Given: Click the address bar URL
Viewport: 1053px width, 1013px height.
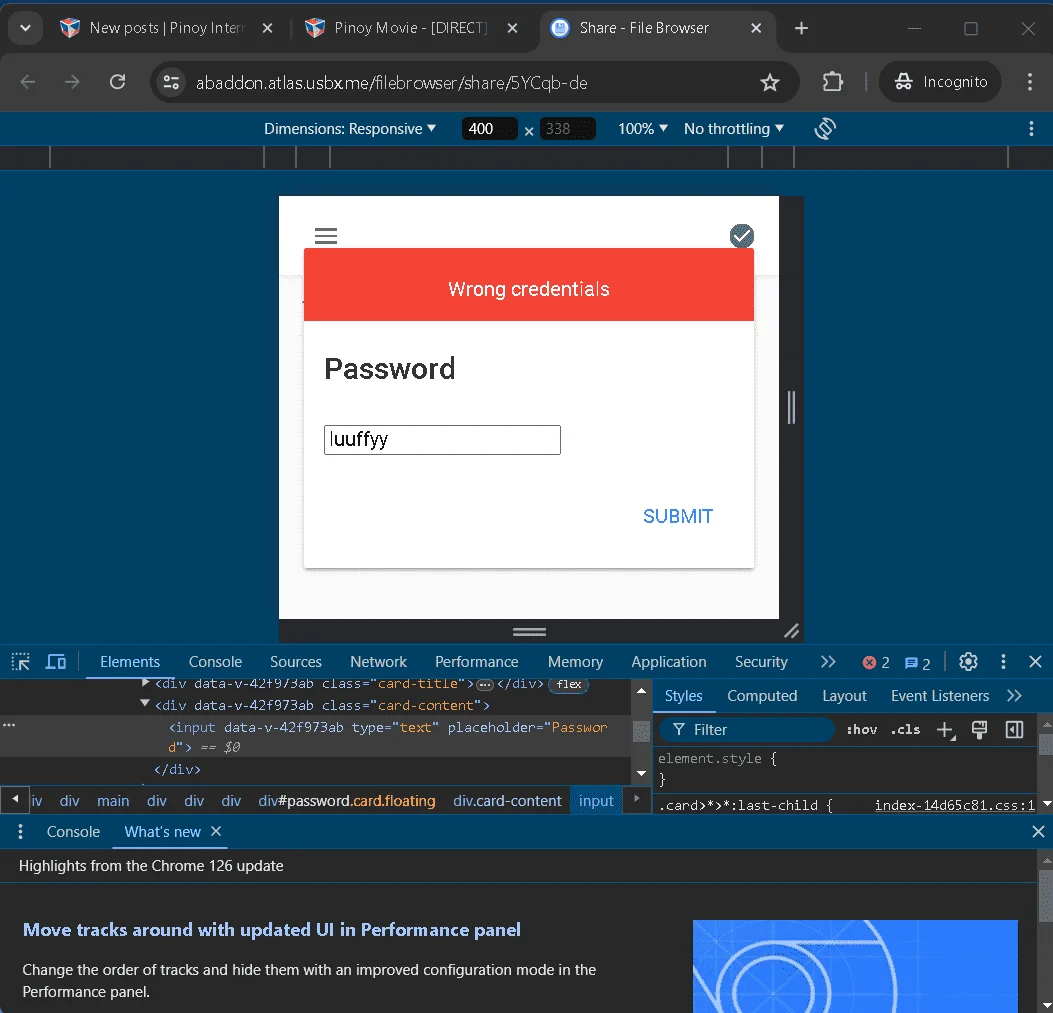Looking at the screenshot, I should [x=392, y=83].
